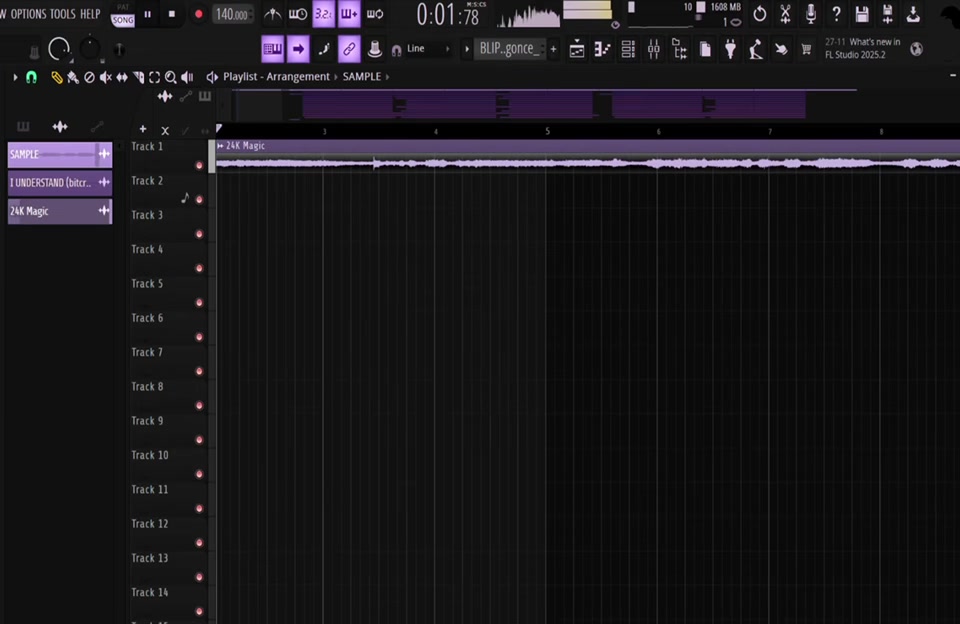Select the paint brush tool

73,77
